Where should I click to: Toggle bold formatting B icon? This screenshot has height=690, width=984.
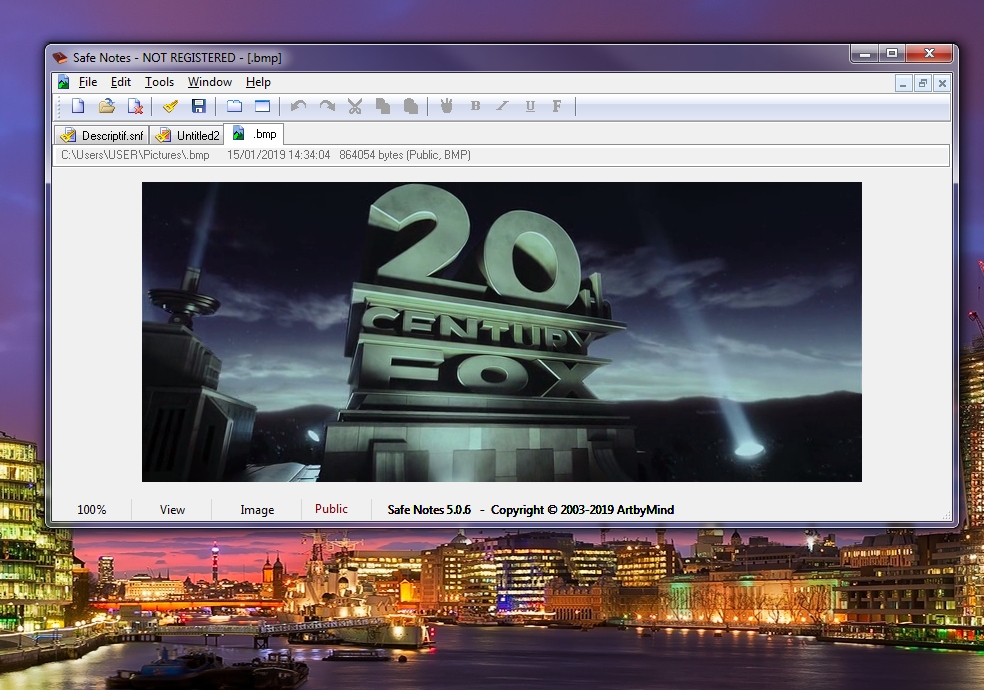coord(475,106)
